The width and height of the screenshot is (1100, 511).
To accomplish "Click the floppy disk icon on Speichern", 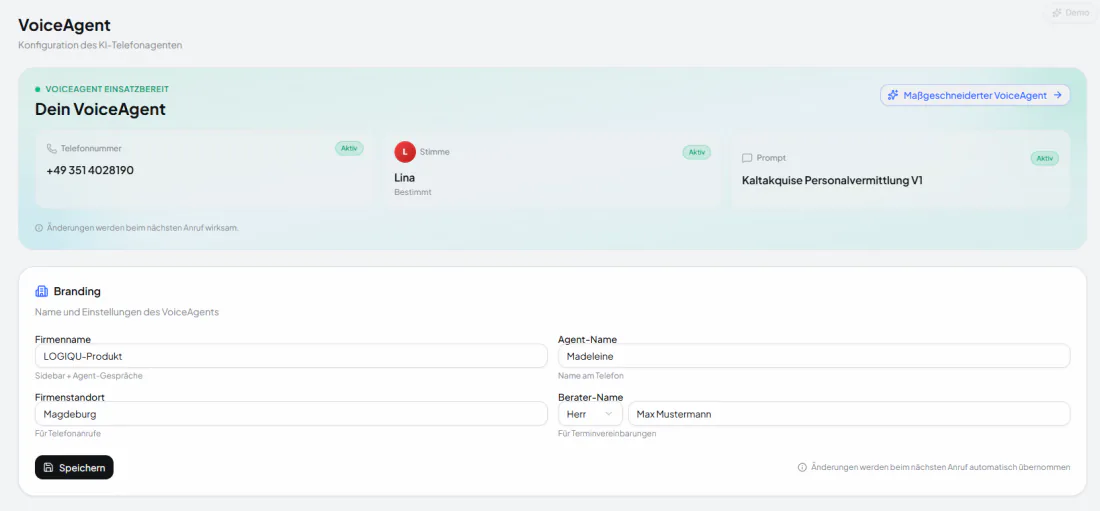I will 48,467.
